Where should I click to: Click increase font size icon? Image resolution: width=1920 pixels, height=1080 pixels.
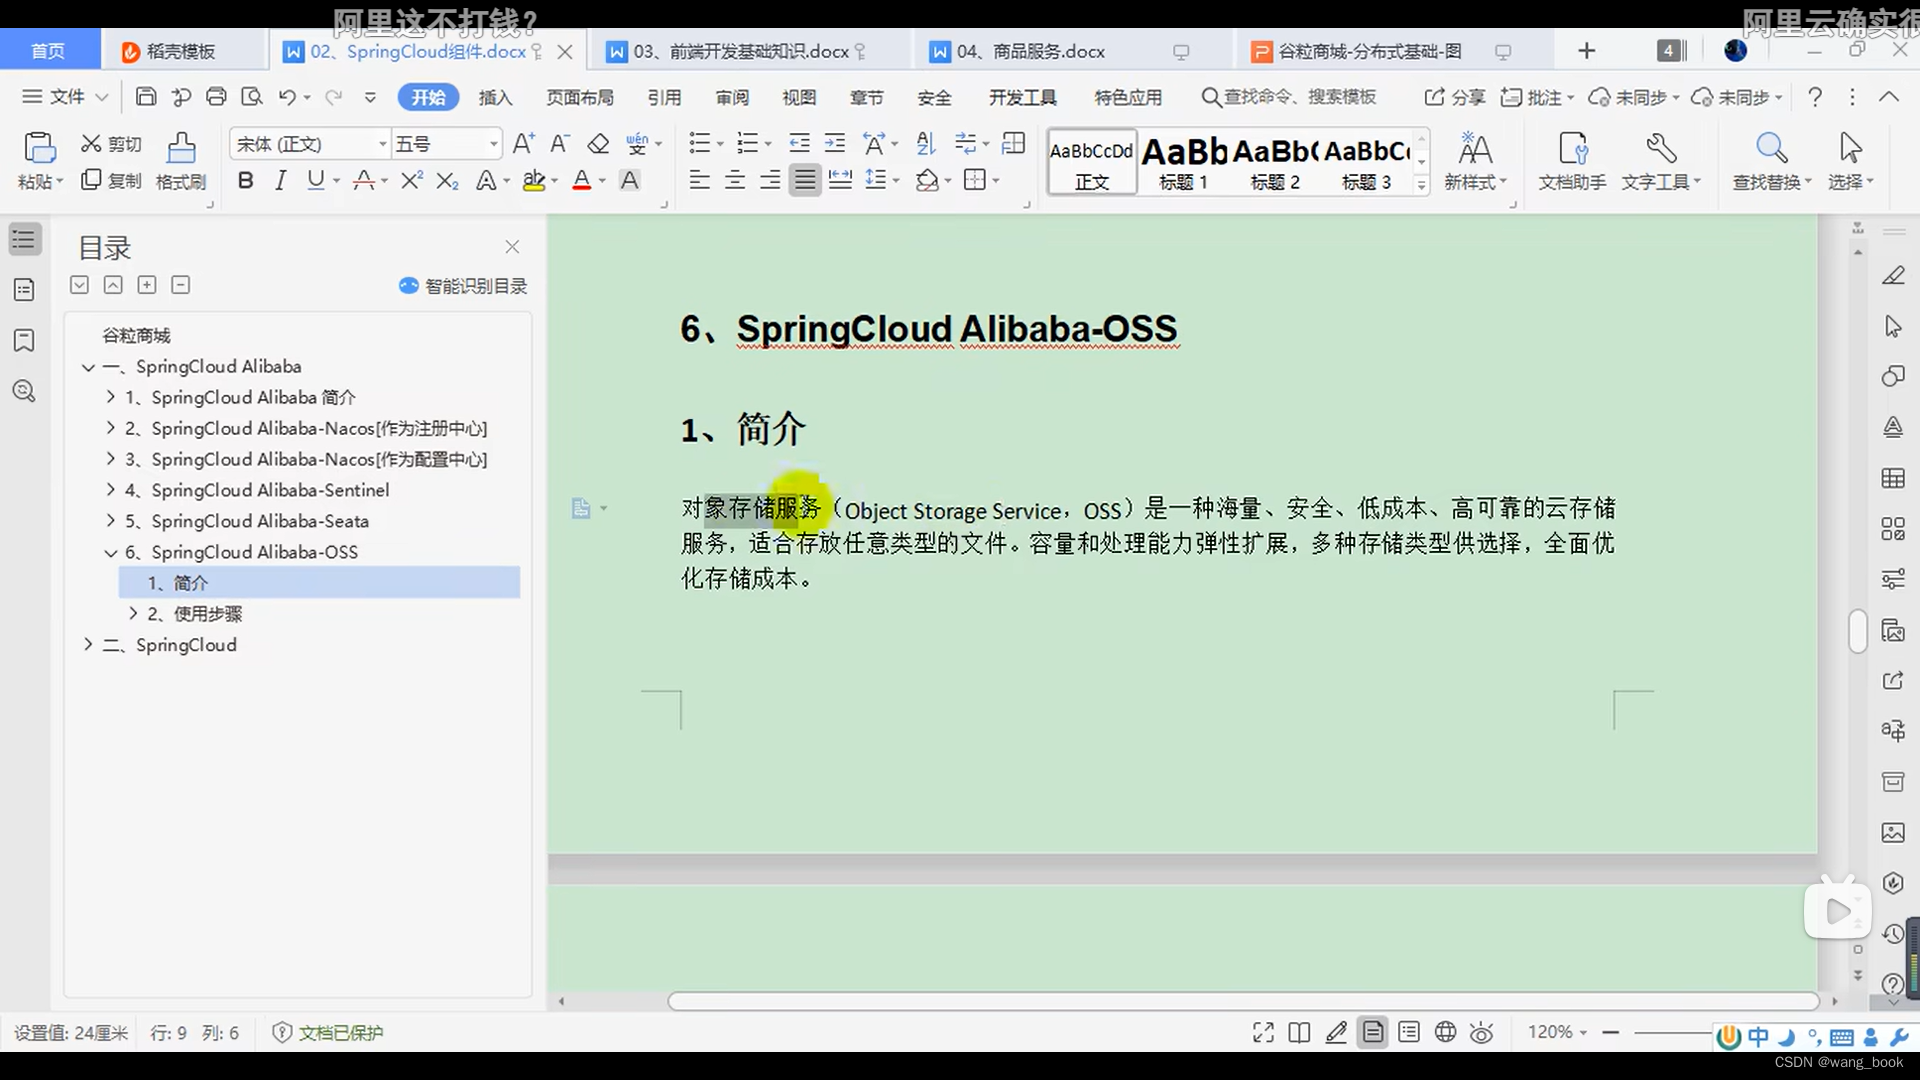(523, 144)
